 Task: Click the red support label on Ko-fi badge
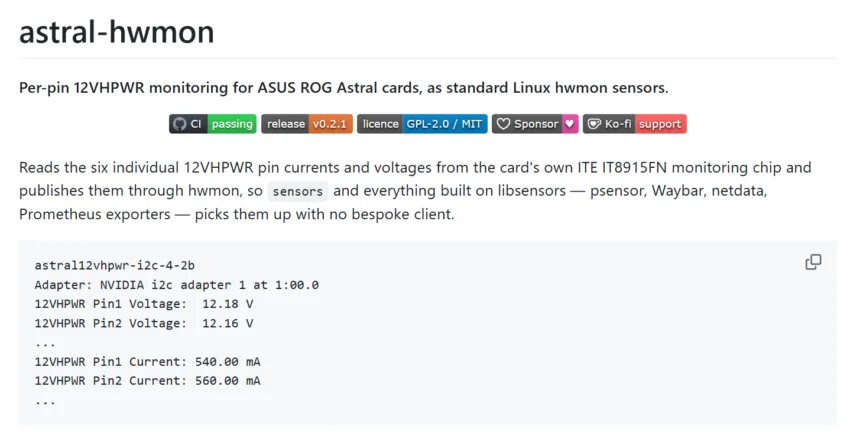[x=660, y=124]
